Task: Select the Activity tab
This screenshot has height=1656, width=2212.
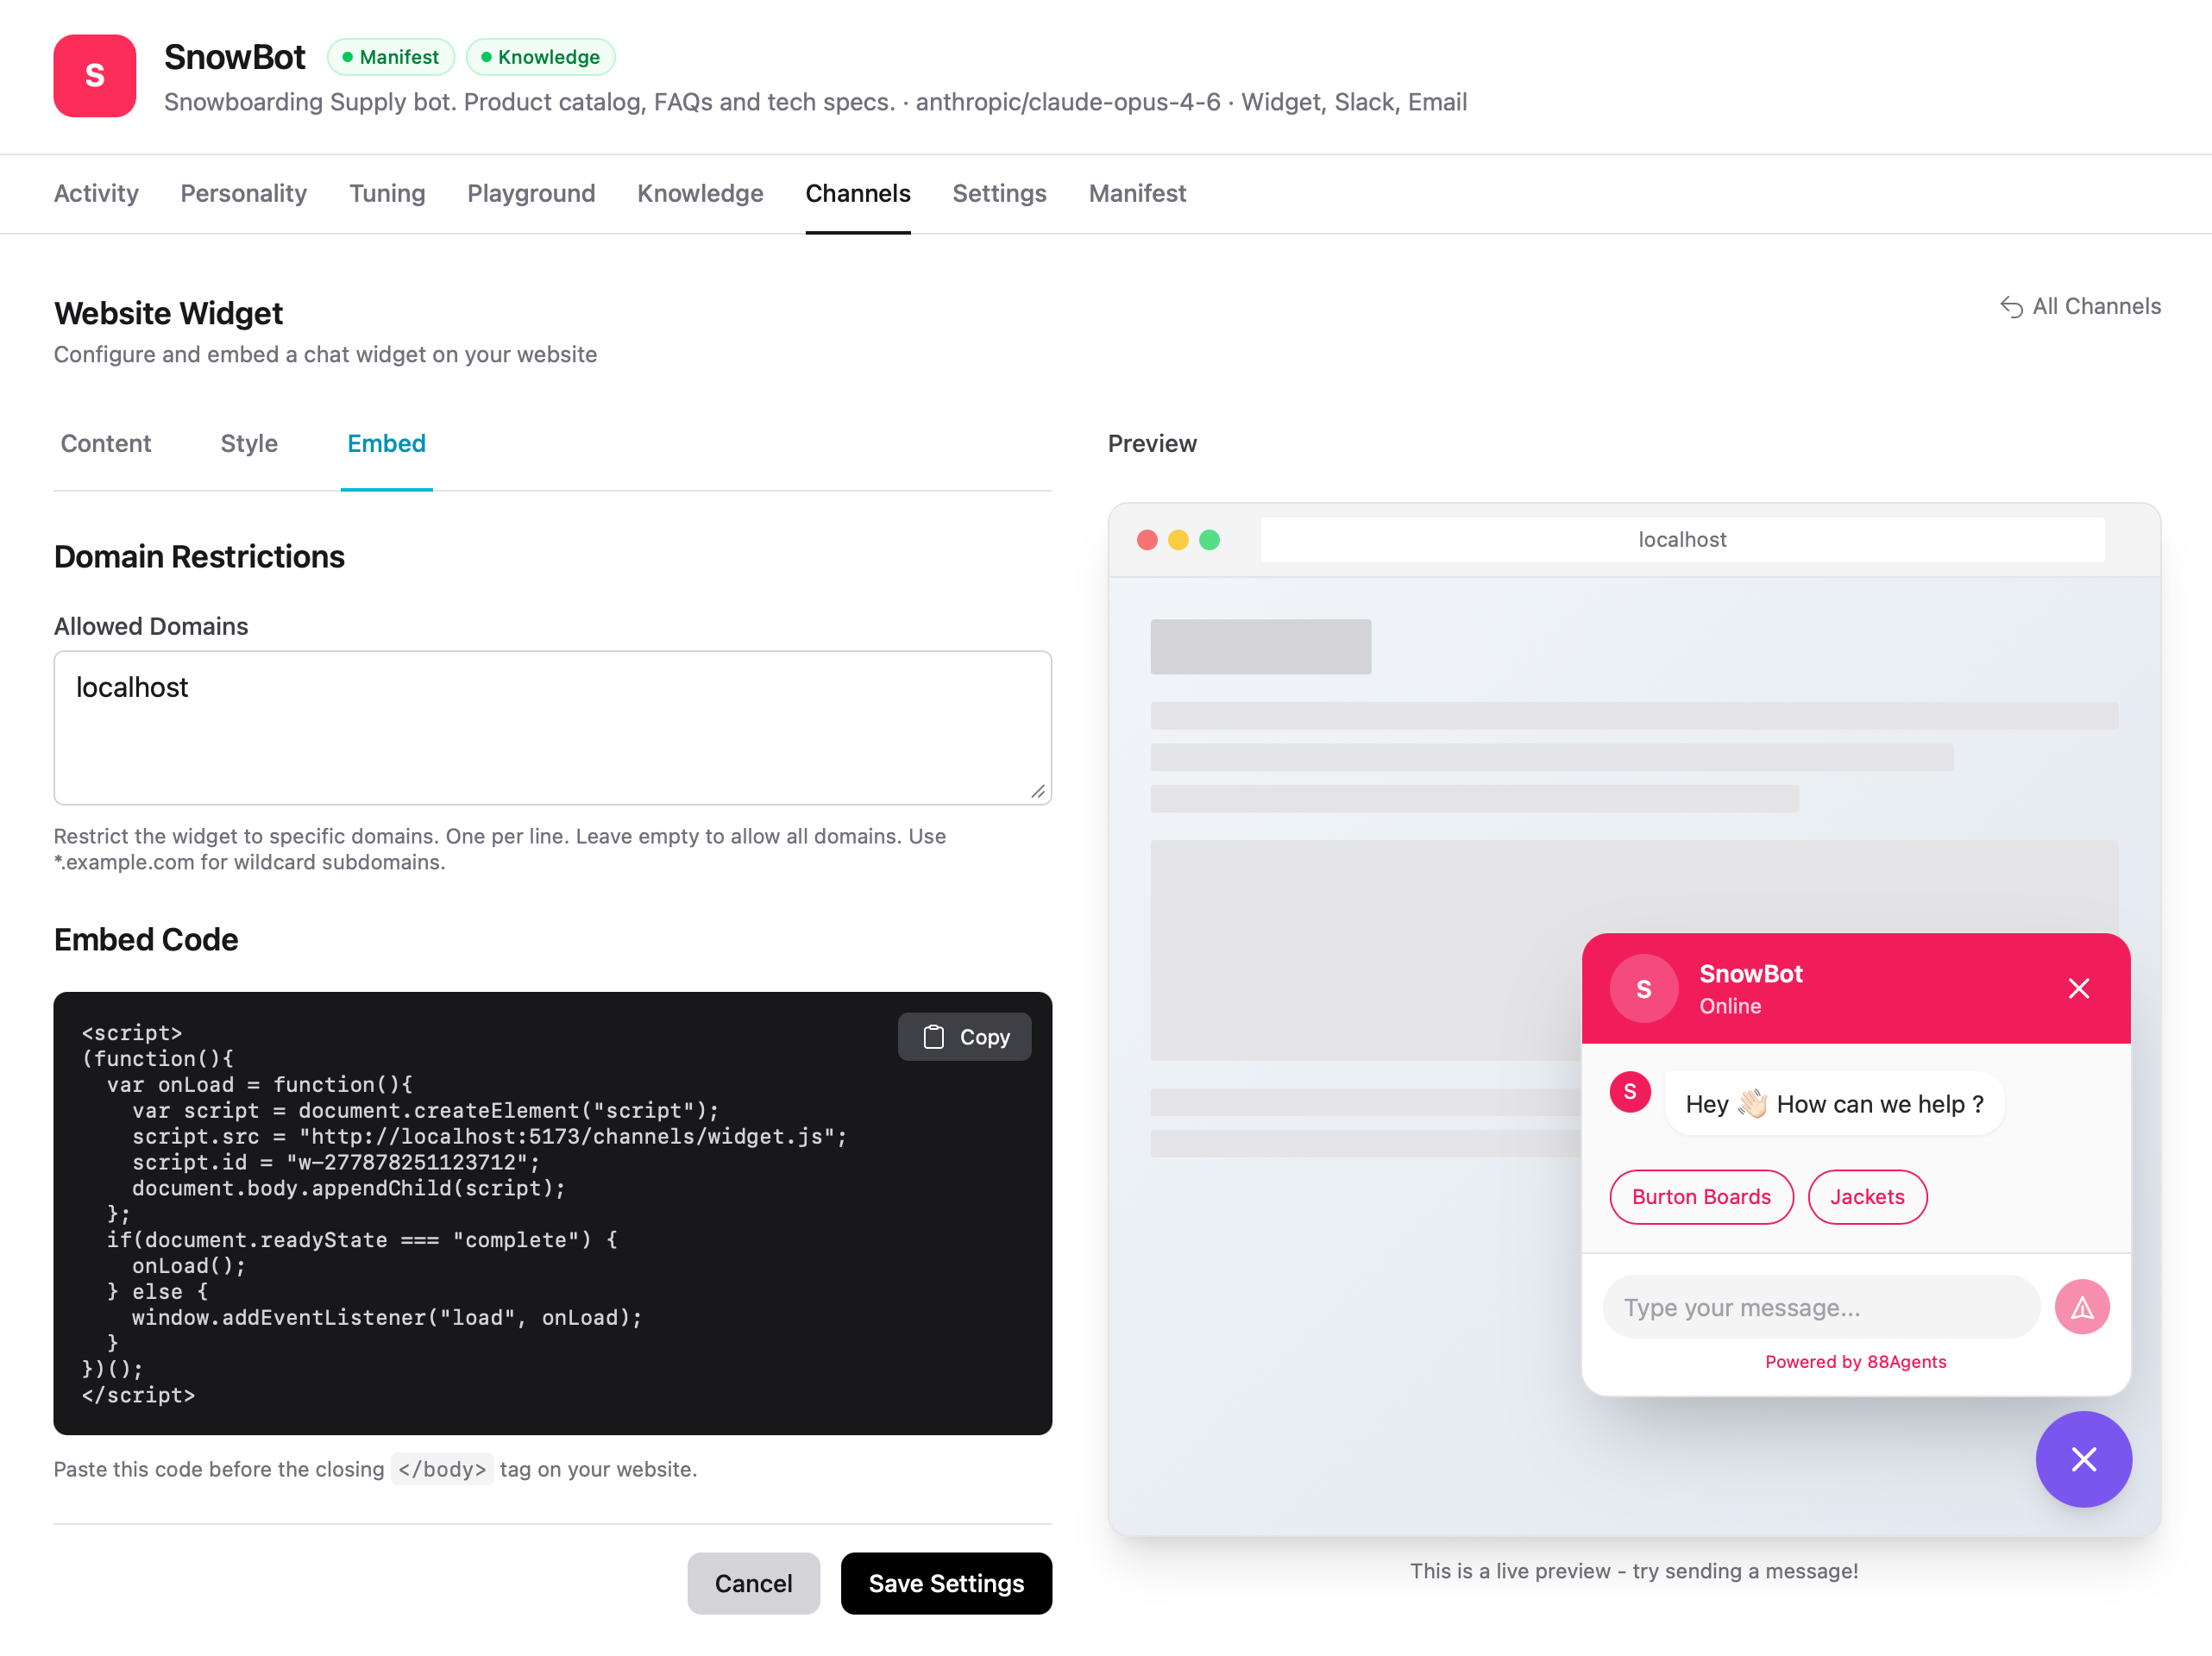Action: 96,193
